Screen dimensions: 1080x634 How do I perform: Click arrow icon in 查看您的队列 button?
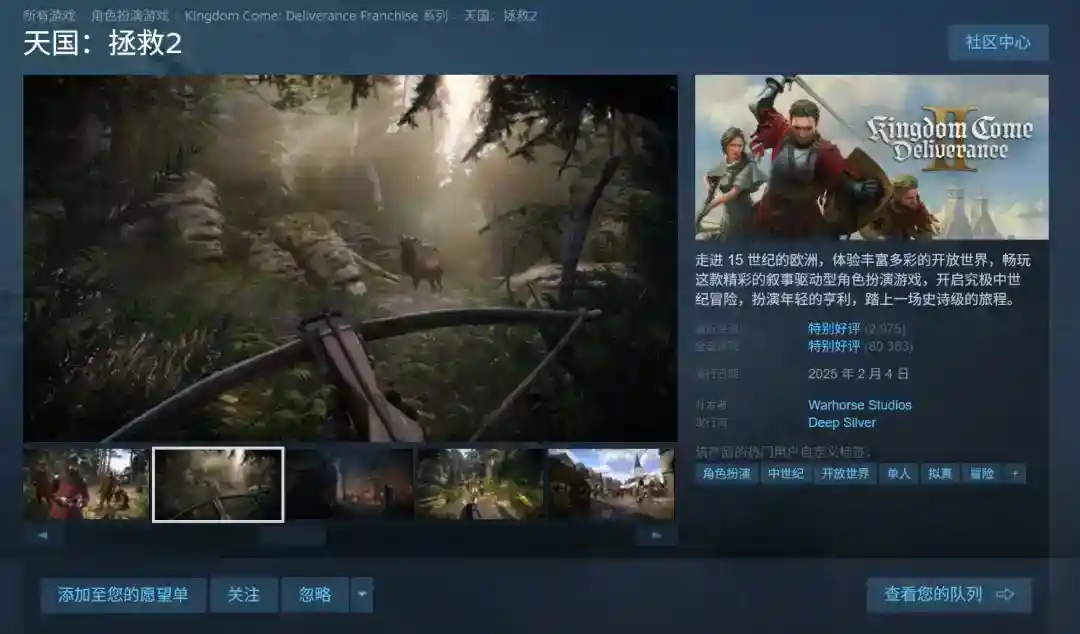[1005, 594]
